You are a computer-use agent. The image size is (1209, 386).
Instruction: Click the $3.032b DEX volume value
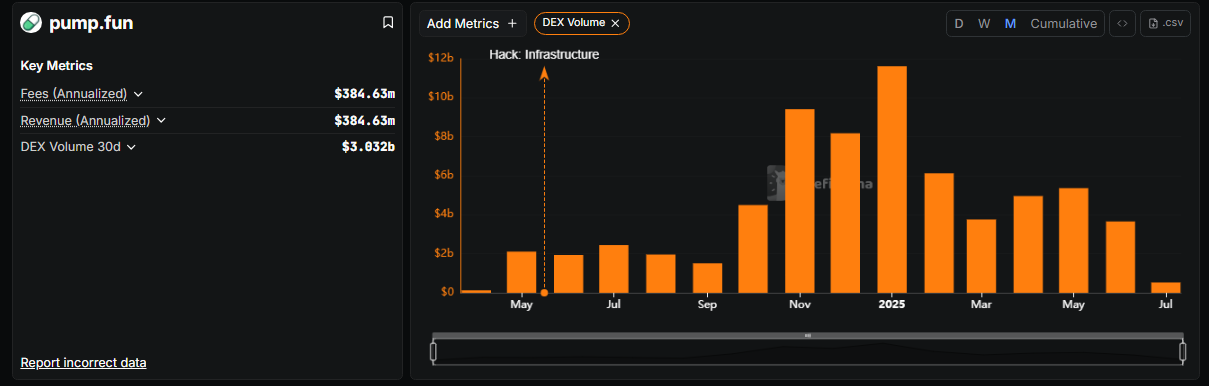[x=369, y=147]
